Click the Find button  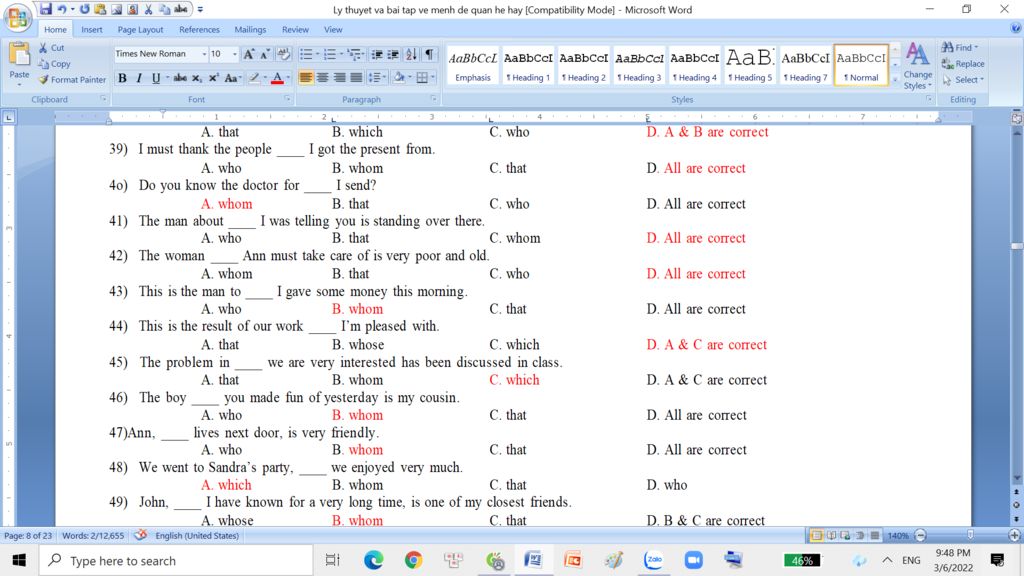[960, 48]
